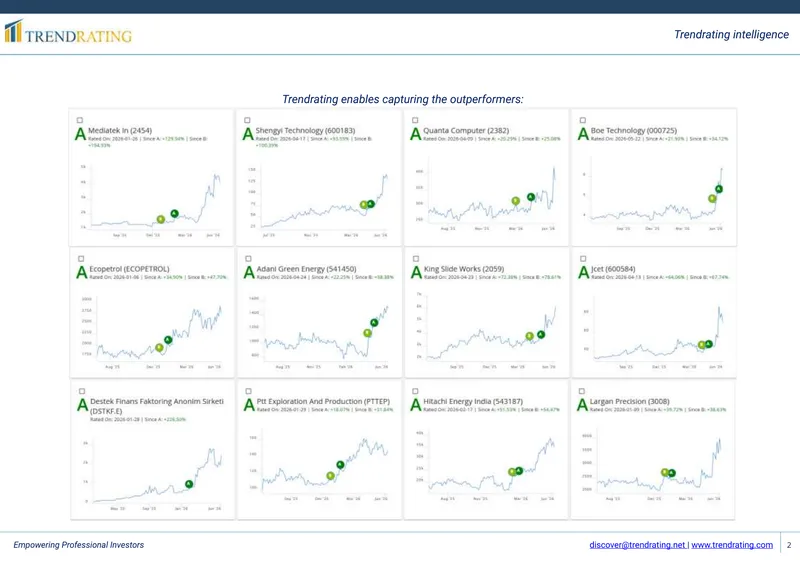Screen dimensions: 800x566
Task: Click the A rating icon for Destek Finans
Action: point(83,405)
